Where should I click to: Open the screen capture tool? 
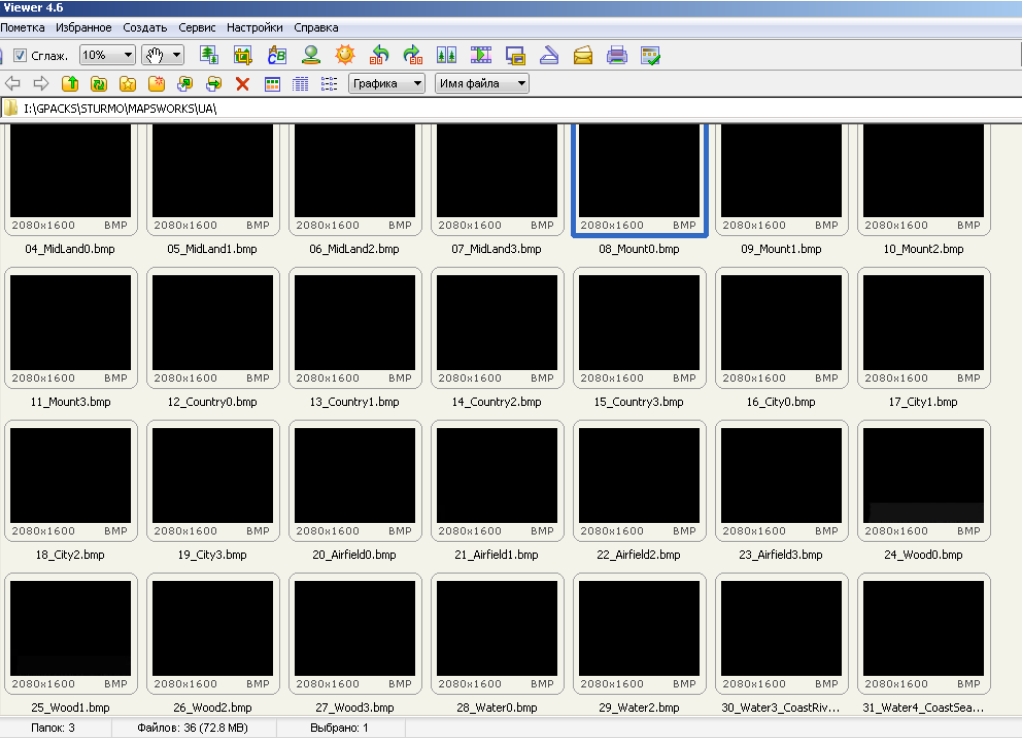(x=515, y=56)
